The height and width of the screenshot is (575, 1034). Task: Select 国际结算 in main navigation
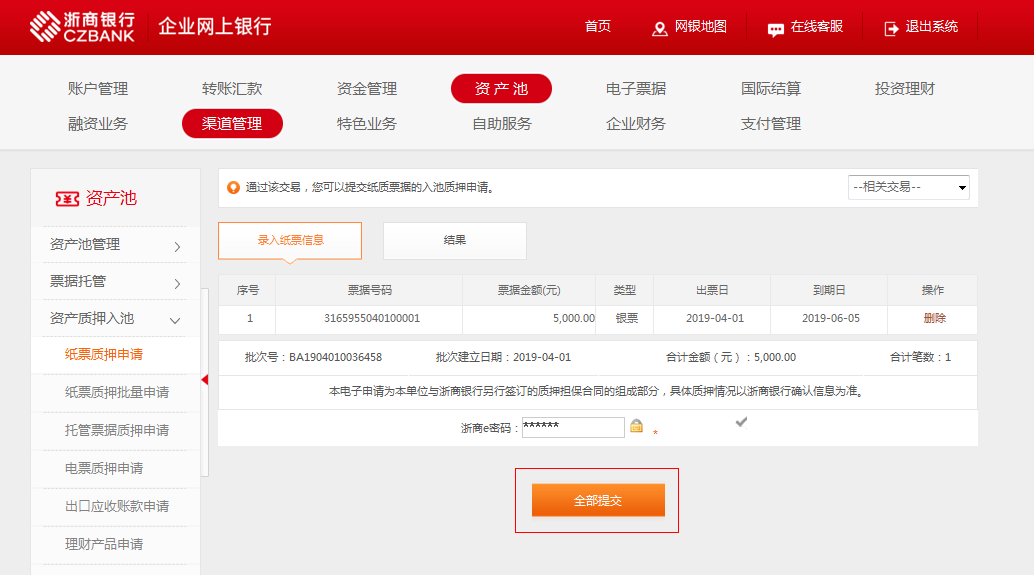pos(770,88)
